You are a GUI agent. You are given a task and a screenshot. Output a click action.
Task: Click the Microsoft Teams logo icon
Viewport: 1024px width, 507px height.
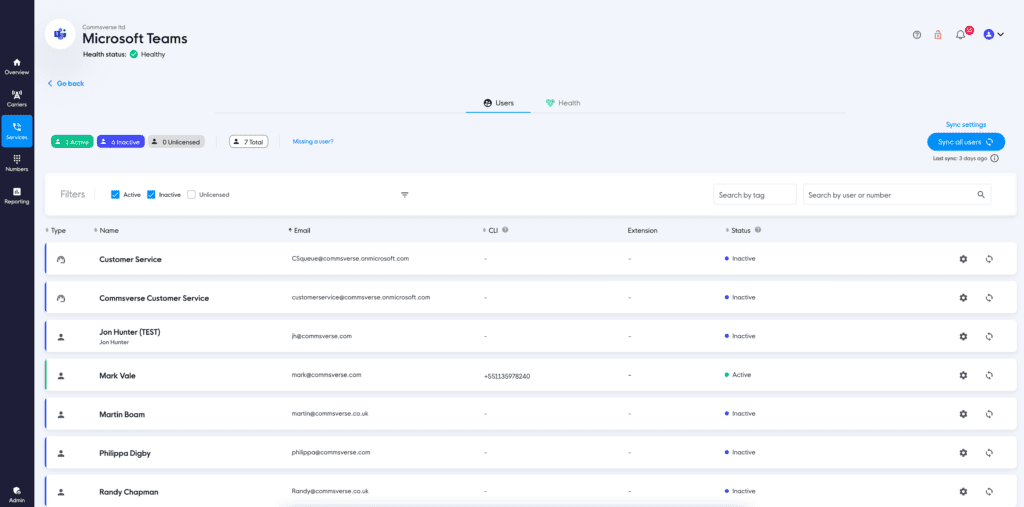pos(59,34)
